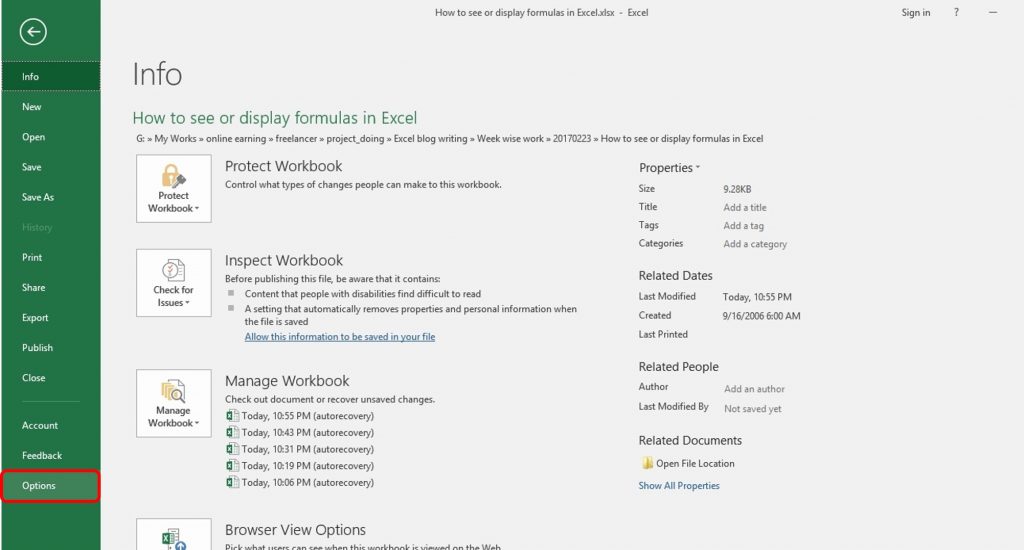This screenshot has height=550, width=1024.
Task: Click the 'Add an author' field
Action: click(x=754, y=389)
